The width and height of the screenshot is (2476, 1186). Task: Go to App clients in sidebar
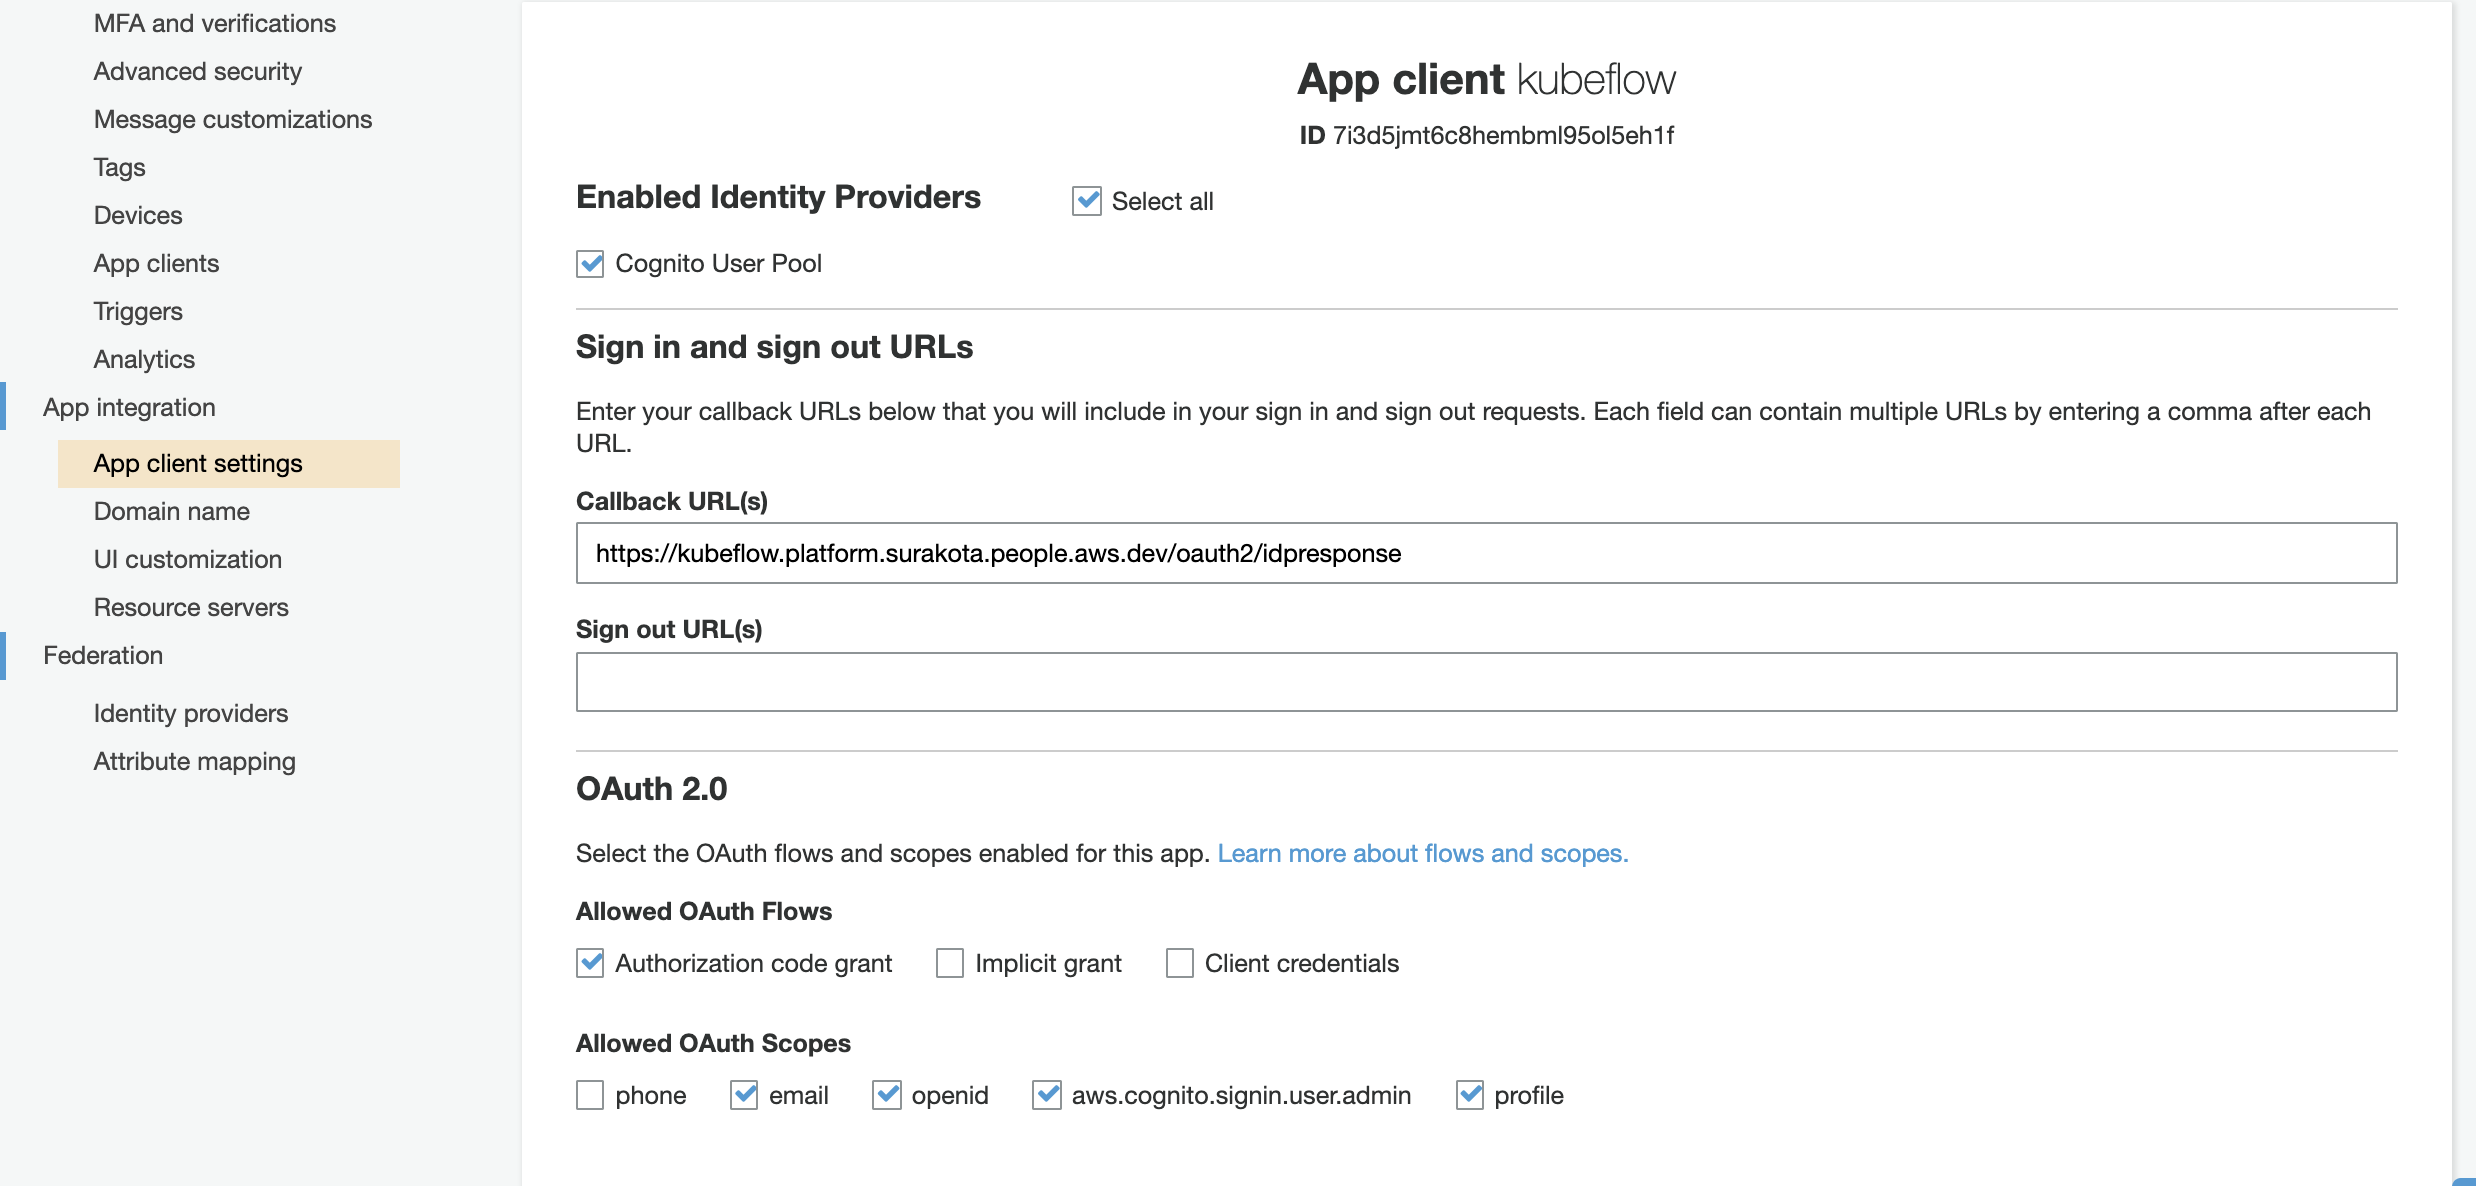click(156, 263)
